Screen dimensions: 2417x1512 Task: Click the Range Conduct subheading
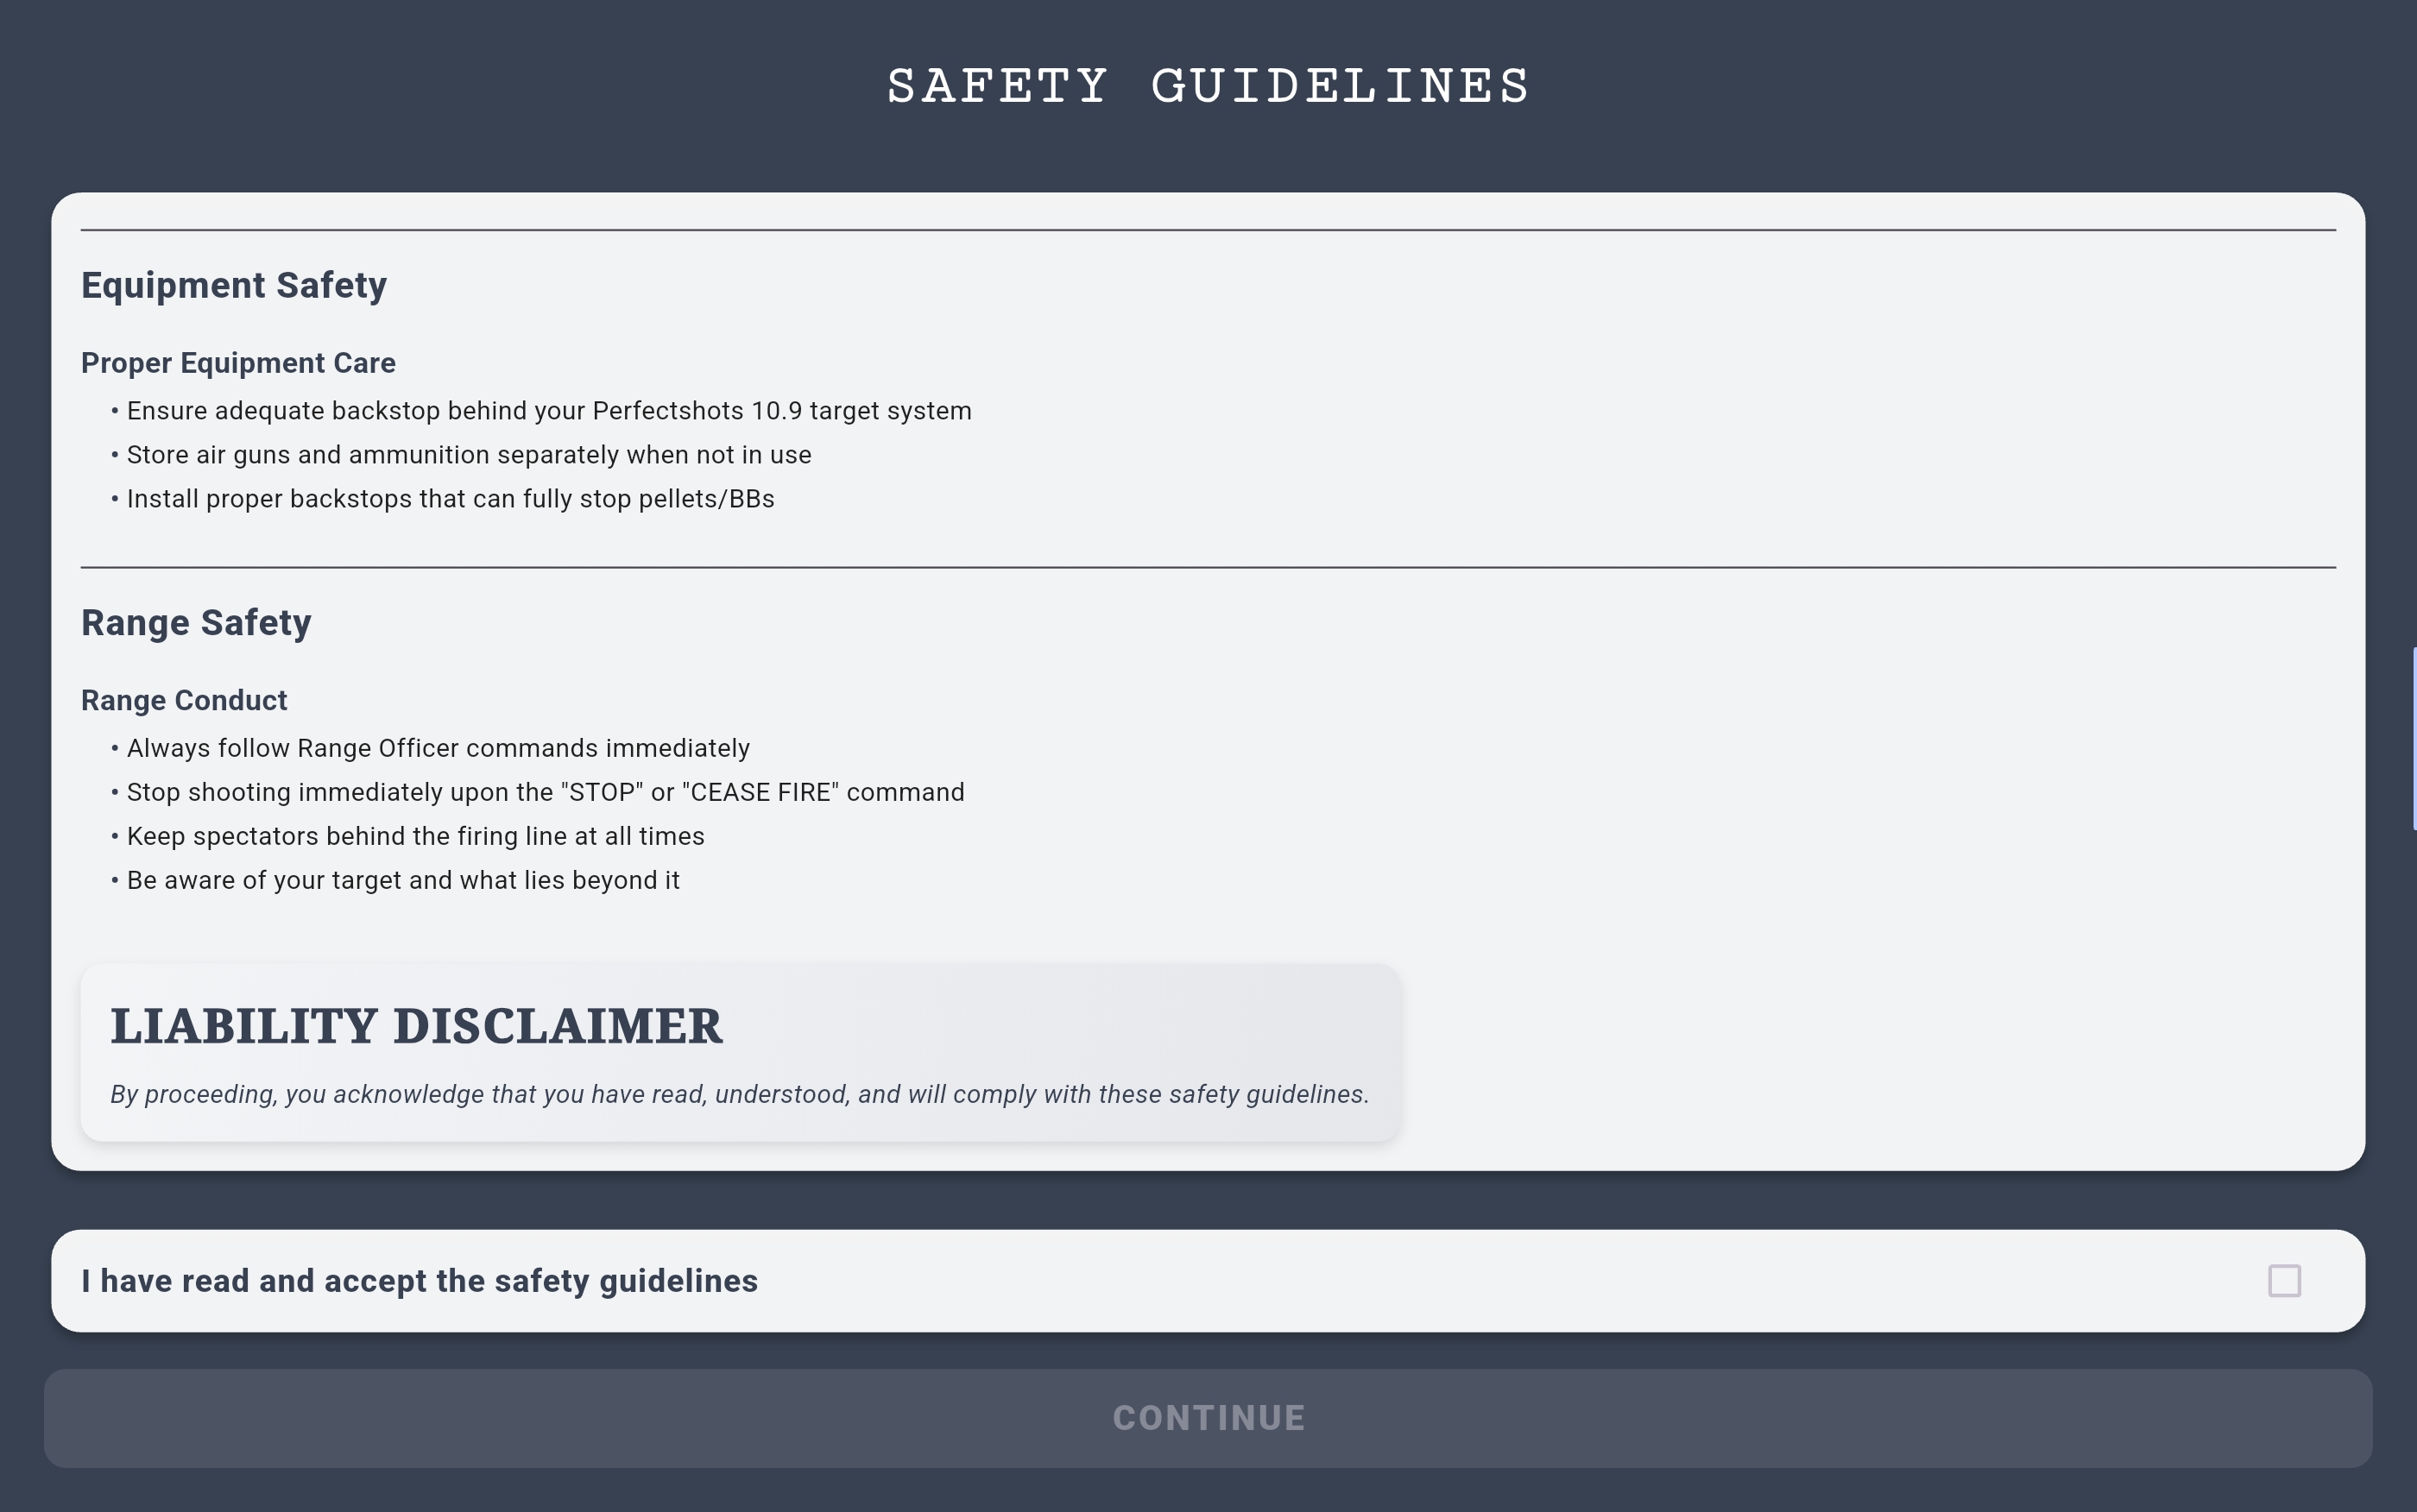(184, 701)
